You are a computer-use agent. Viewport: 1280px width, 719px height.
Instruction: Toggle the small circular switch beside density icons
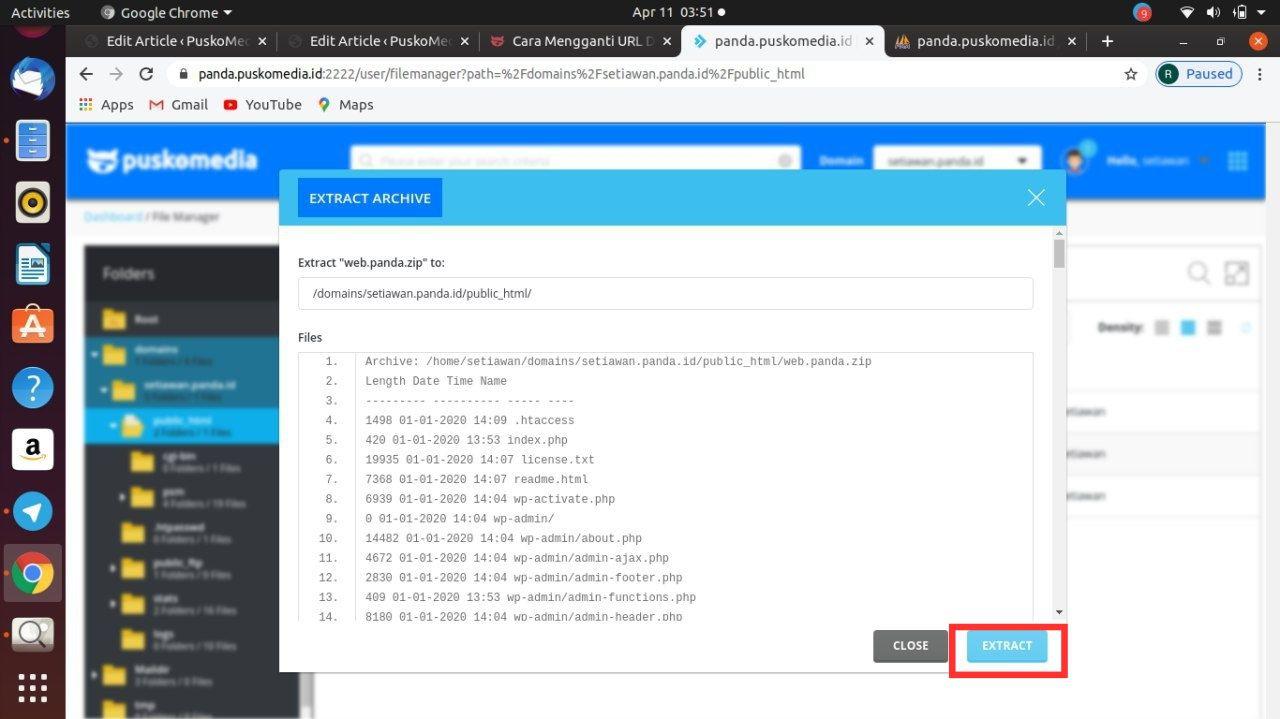pyautogui.click(x=1246, y=327)
